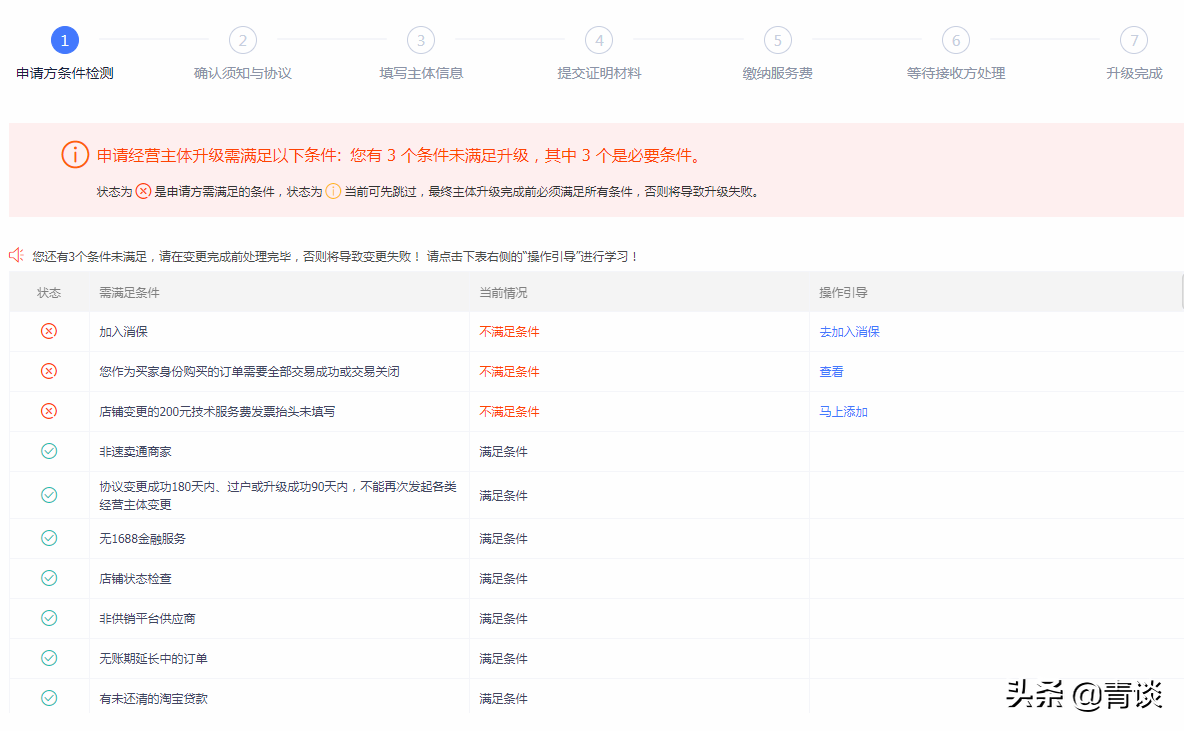This screenshot has height=731, width=1184.
Task: Click 满足条件 in the 非速卖通商家 row
Action: coord(503,452)
